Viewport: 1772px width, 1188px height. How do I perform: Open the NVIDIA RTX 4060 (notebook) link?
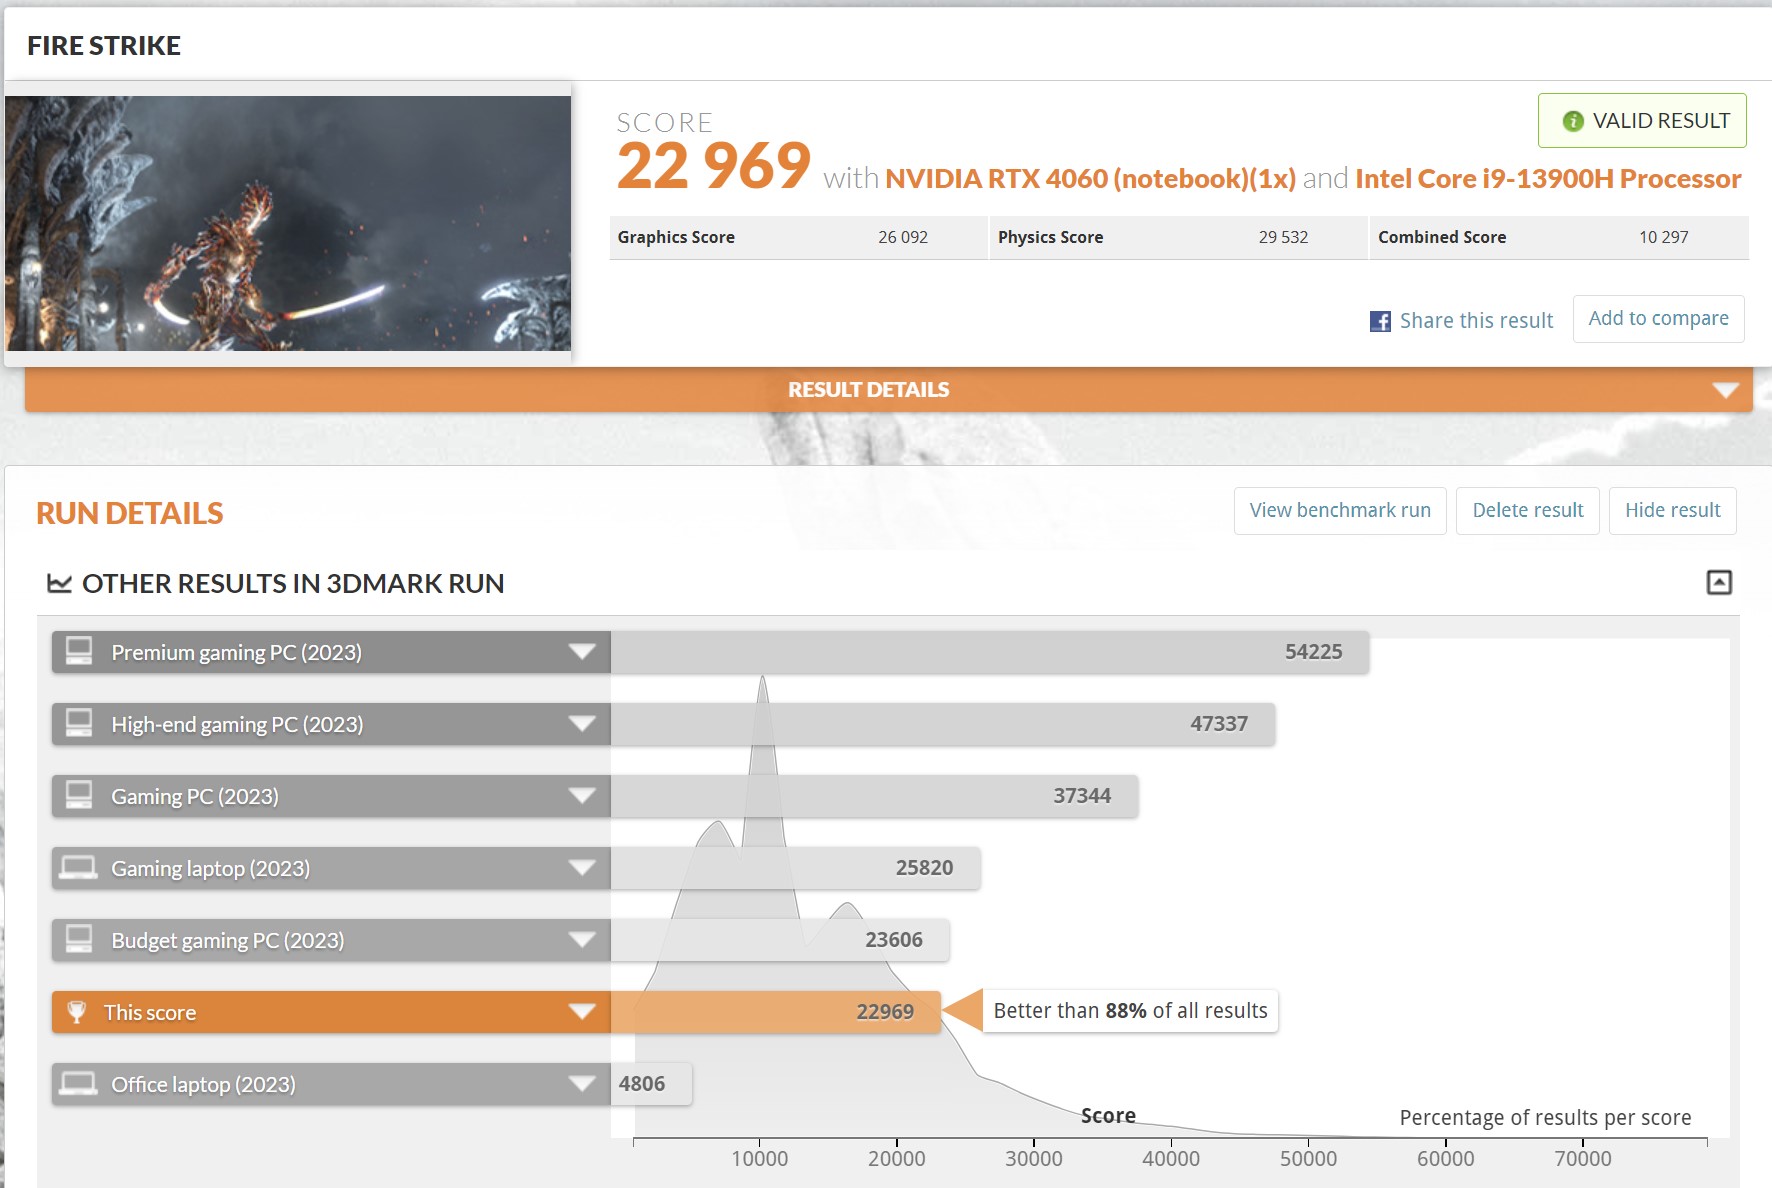[1090, 179]
